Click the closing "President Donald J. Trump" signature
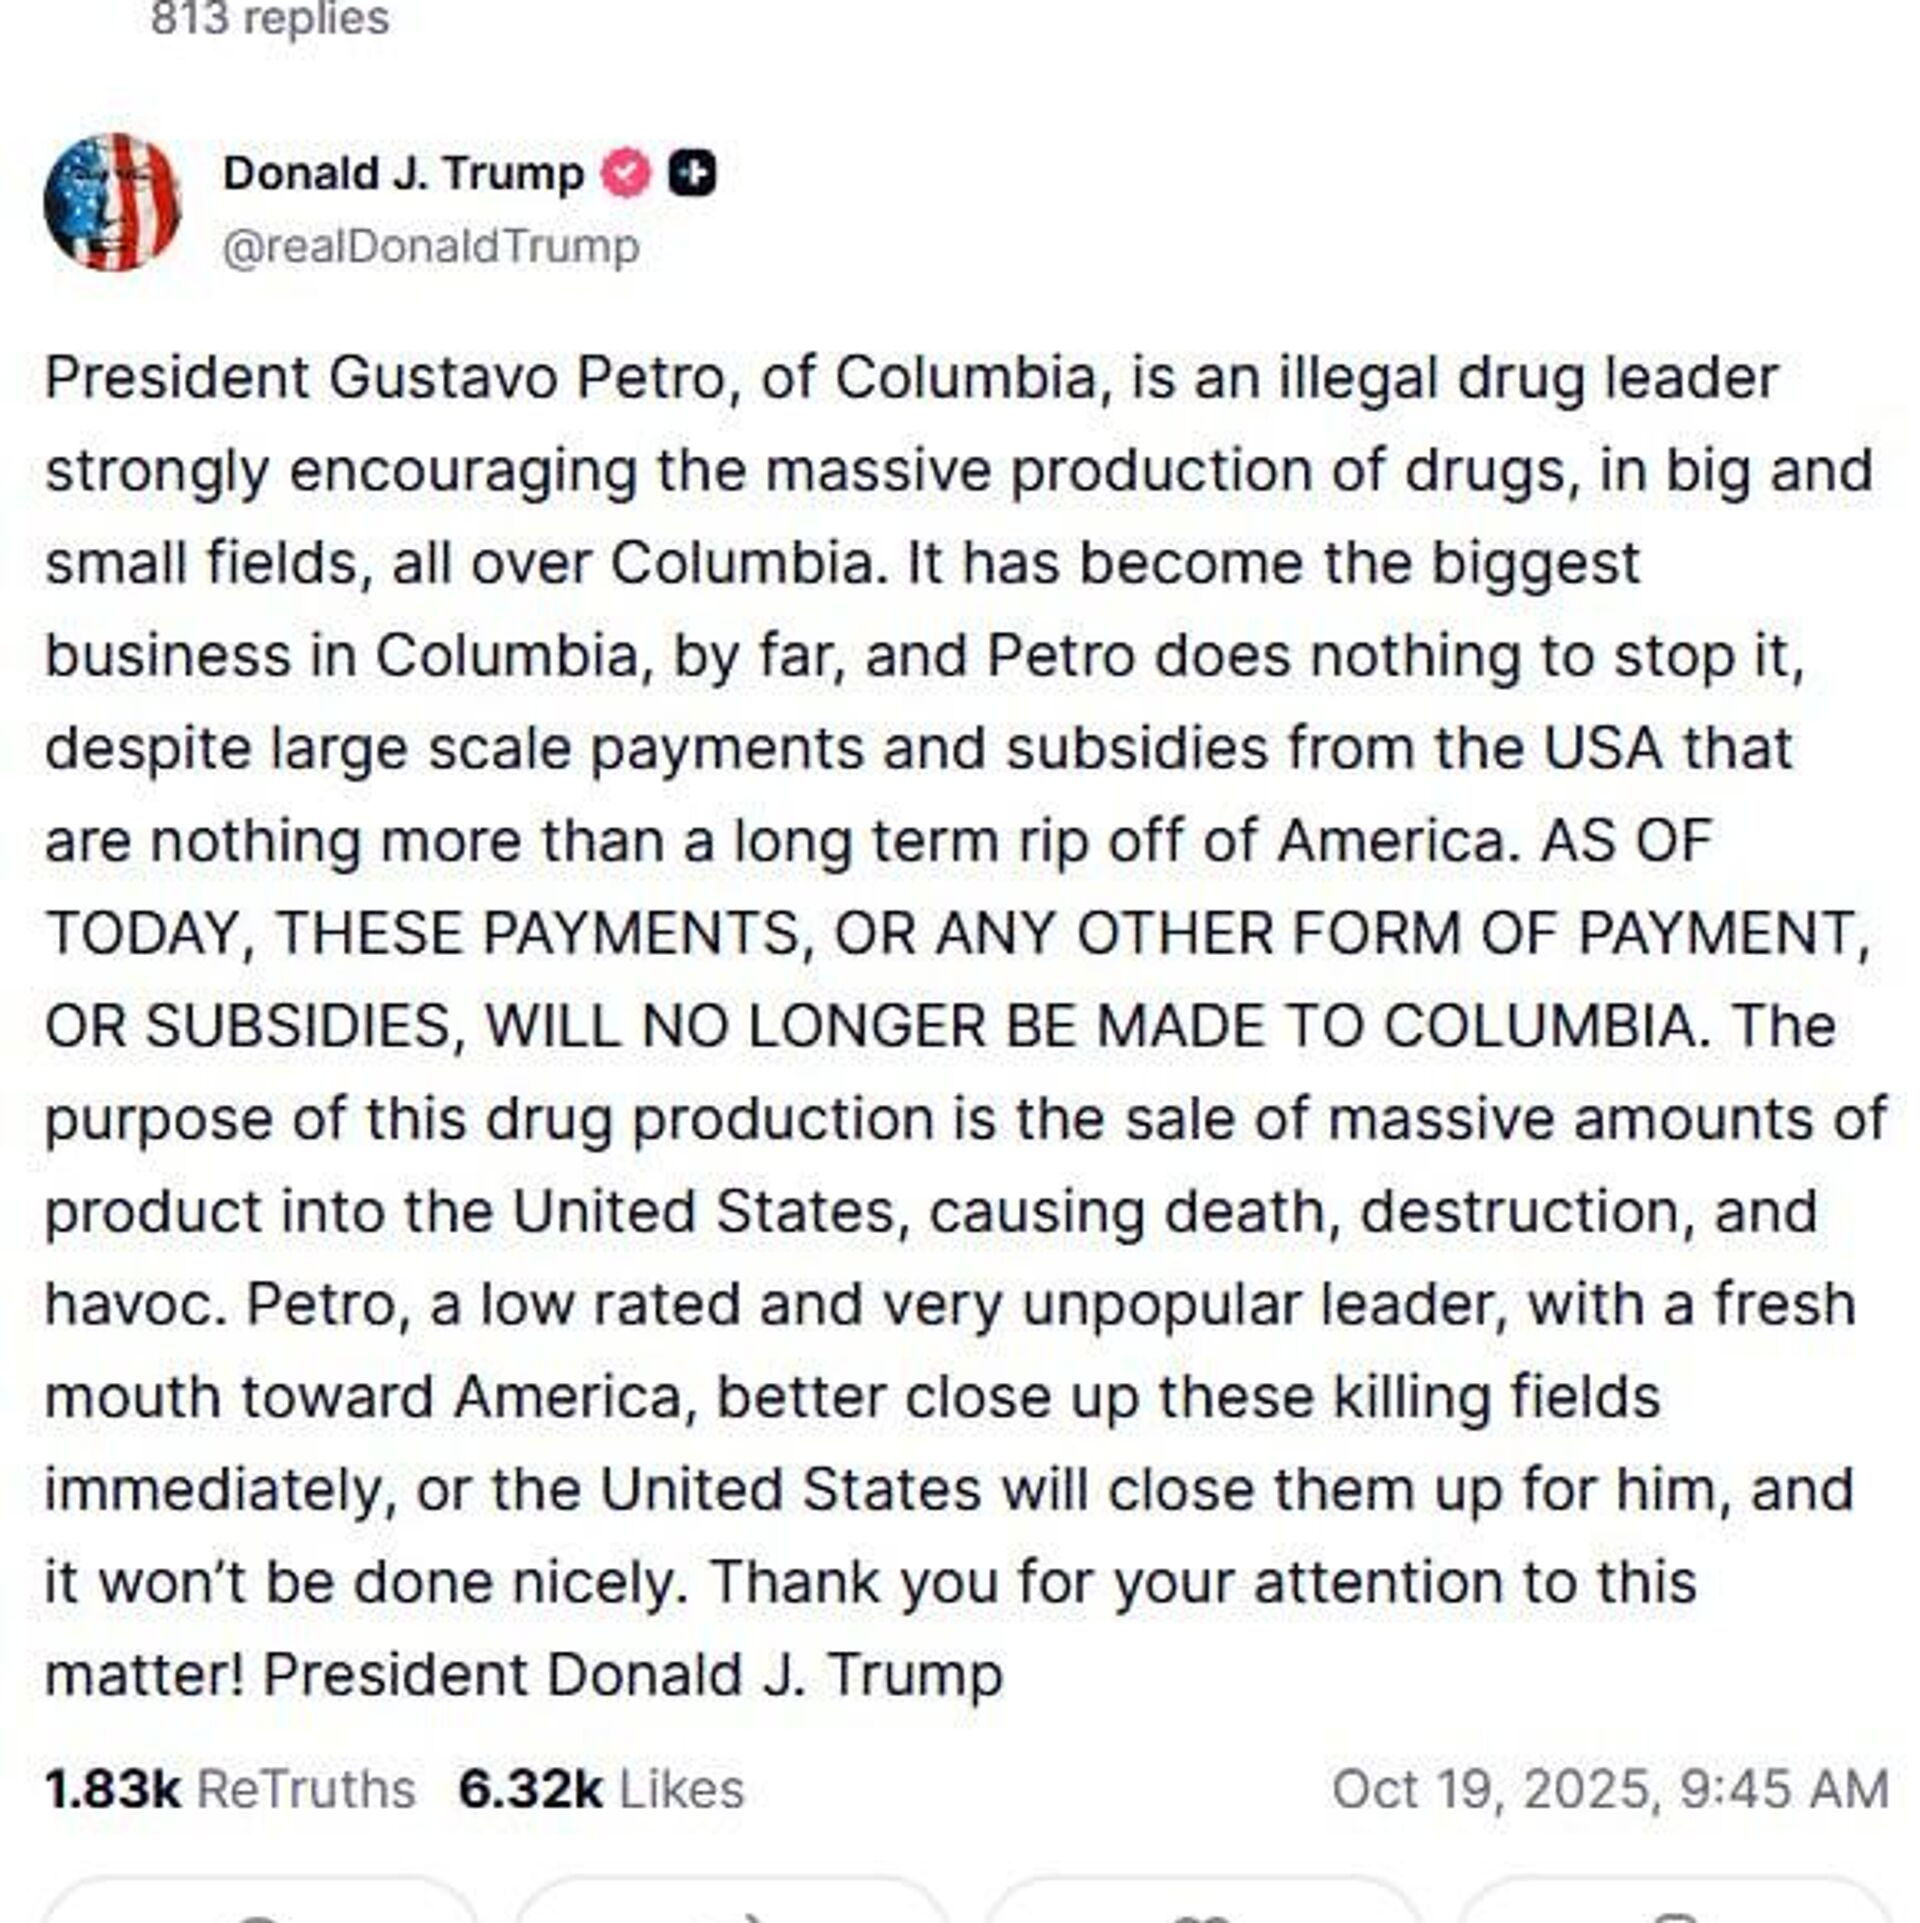The height and width of the screenshot is (1923, 1920). coord(632,1674)
